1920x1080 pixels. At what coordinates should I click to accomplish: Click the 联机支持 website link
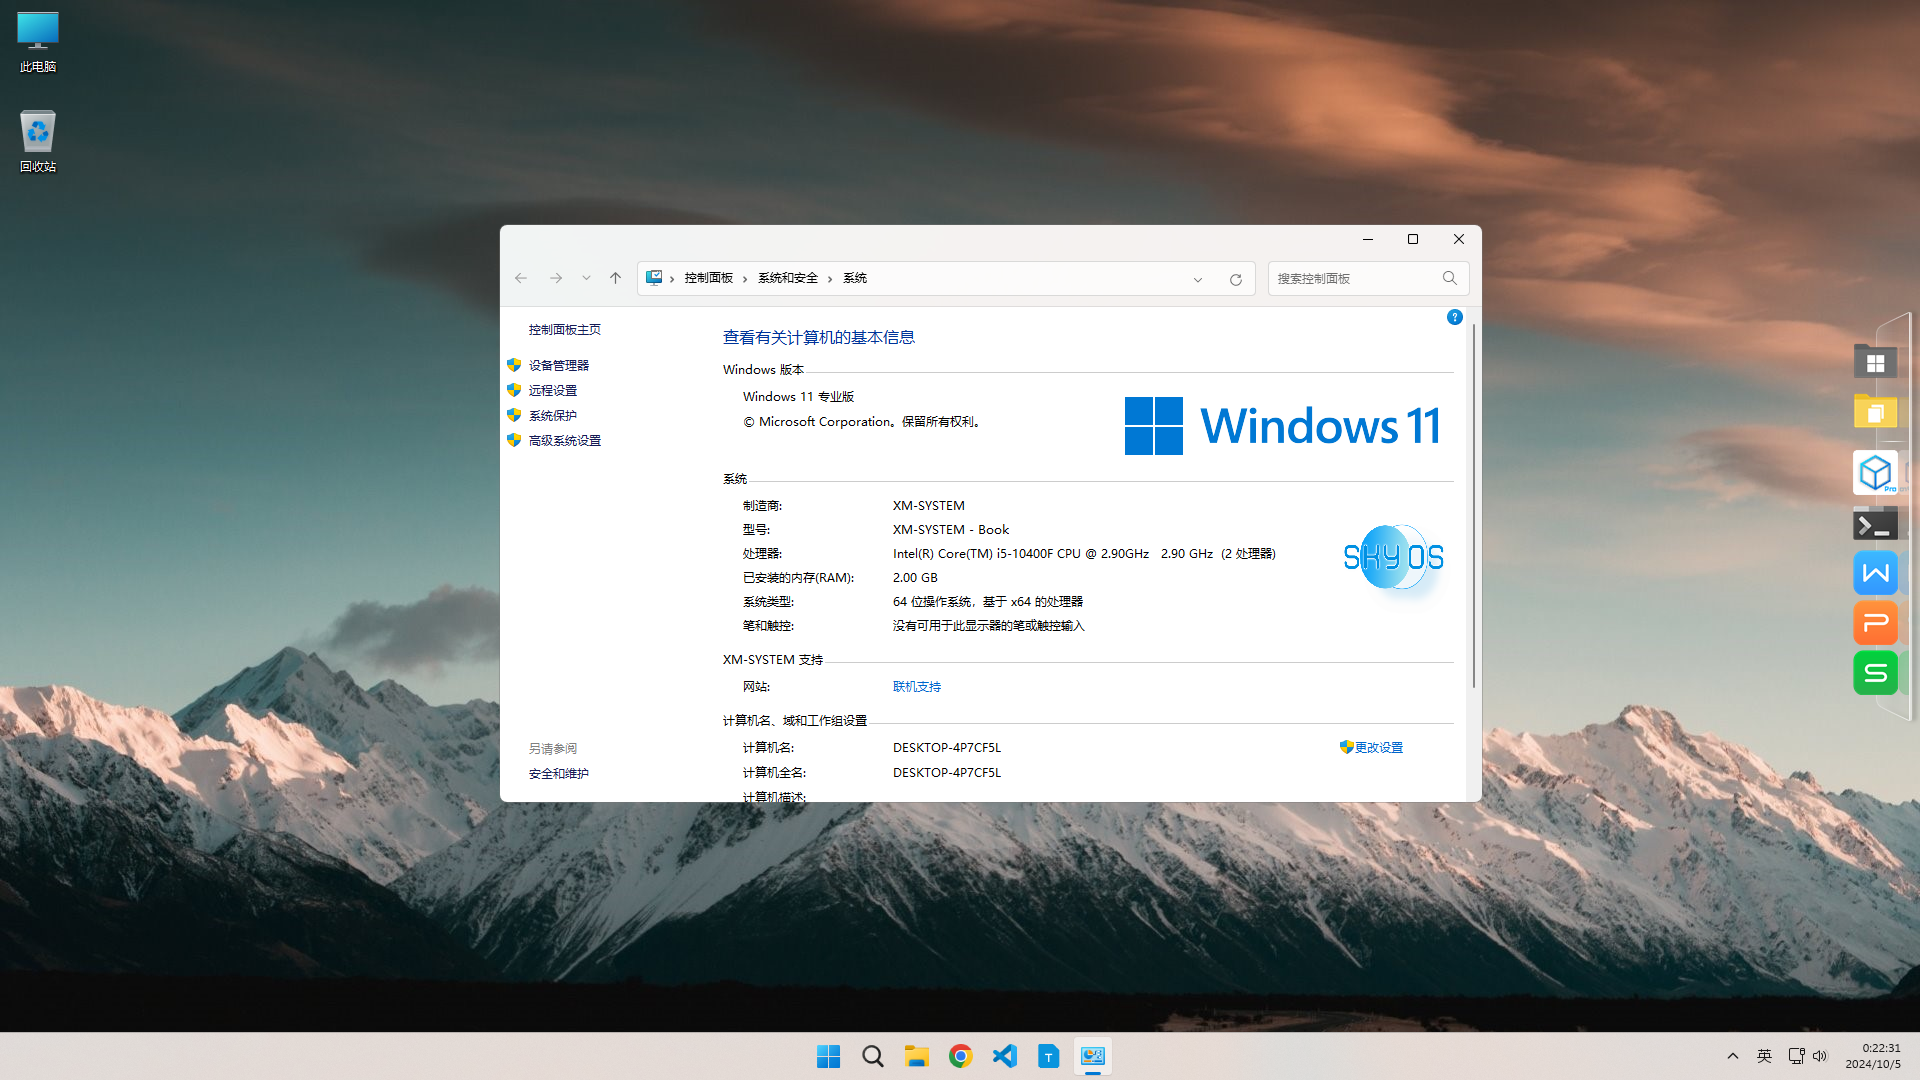[916, 686]
